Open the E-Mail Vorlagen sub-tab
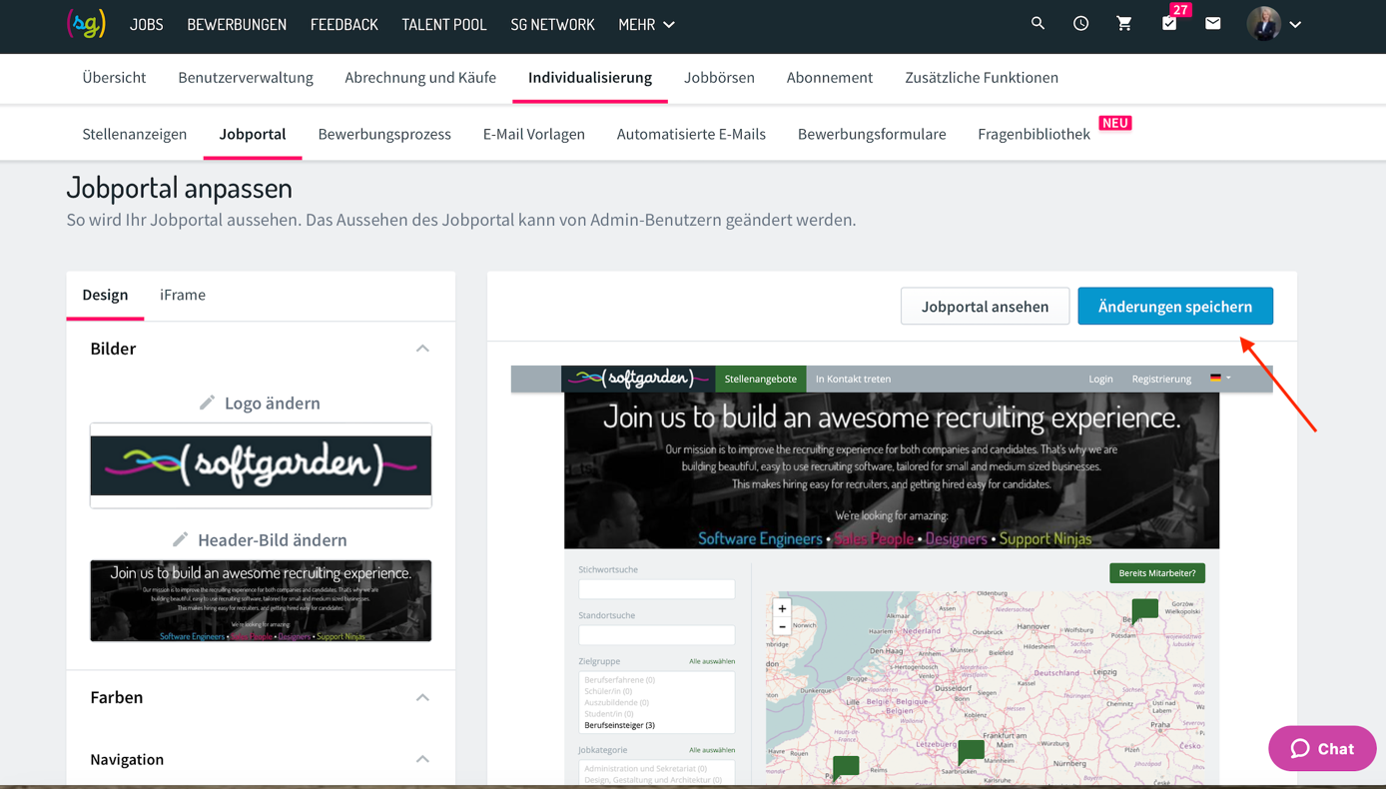This screenshot has height=794, width=1390. [x=535, y=135]
